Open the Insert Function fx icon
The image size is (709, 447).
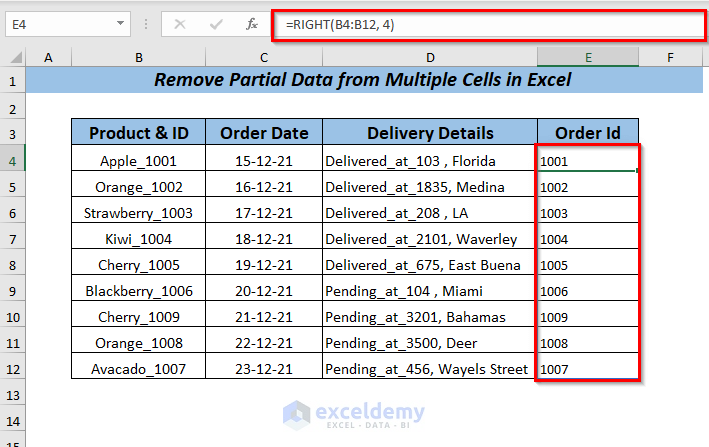tap(252, 24)
